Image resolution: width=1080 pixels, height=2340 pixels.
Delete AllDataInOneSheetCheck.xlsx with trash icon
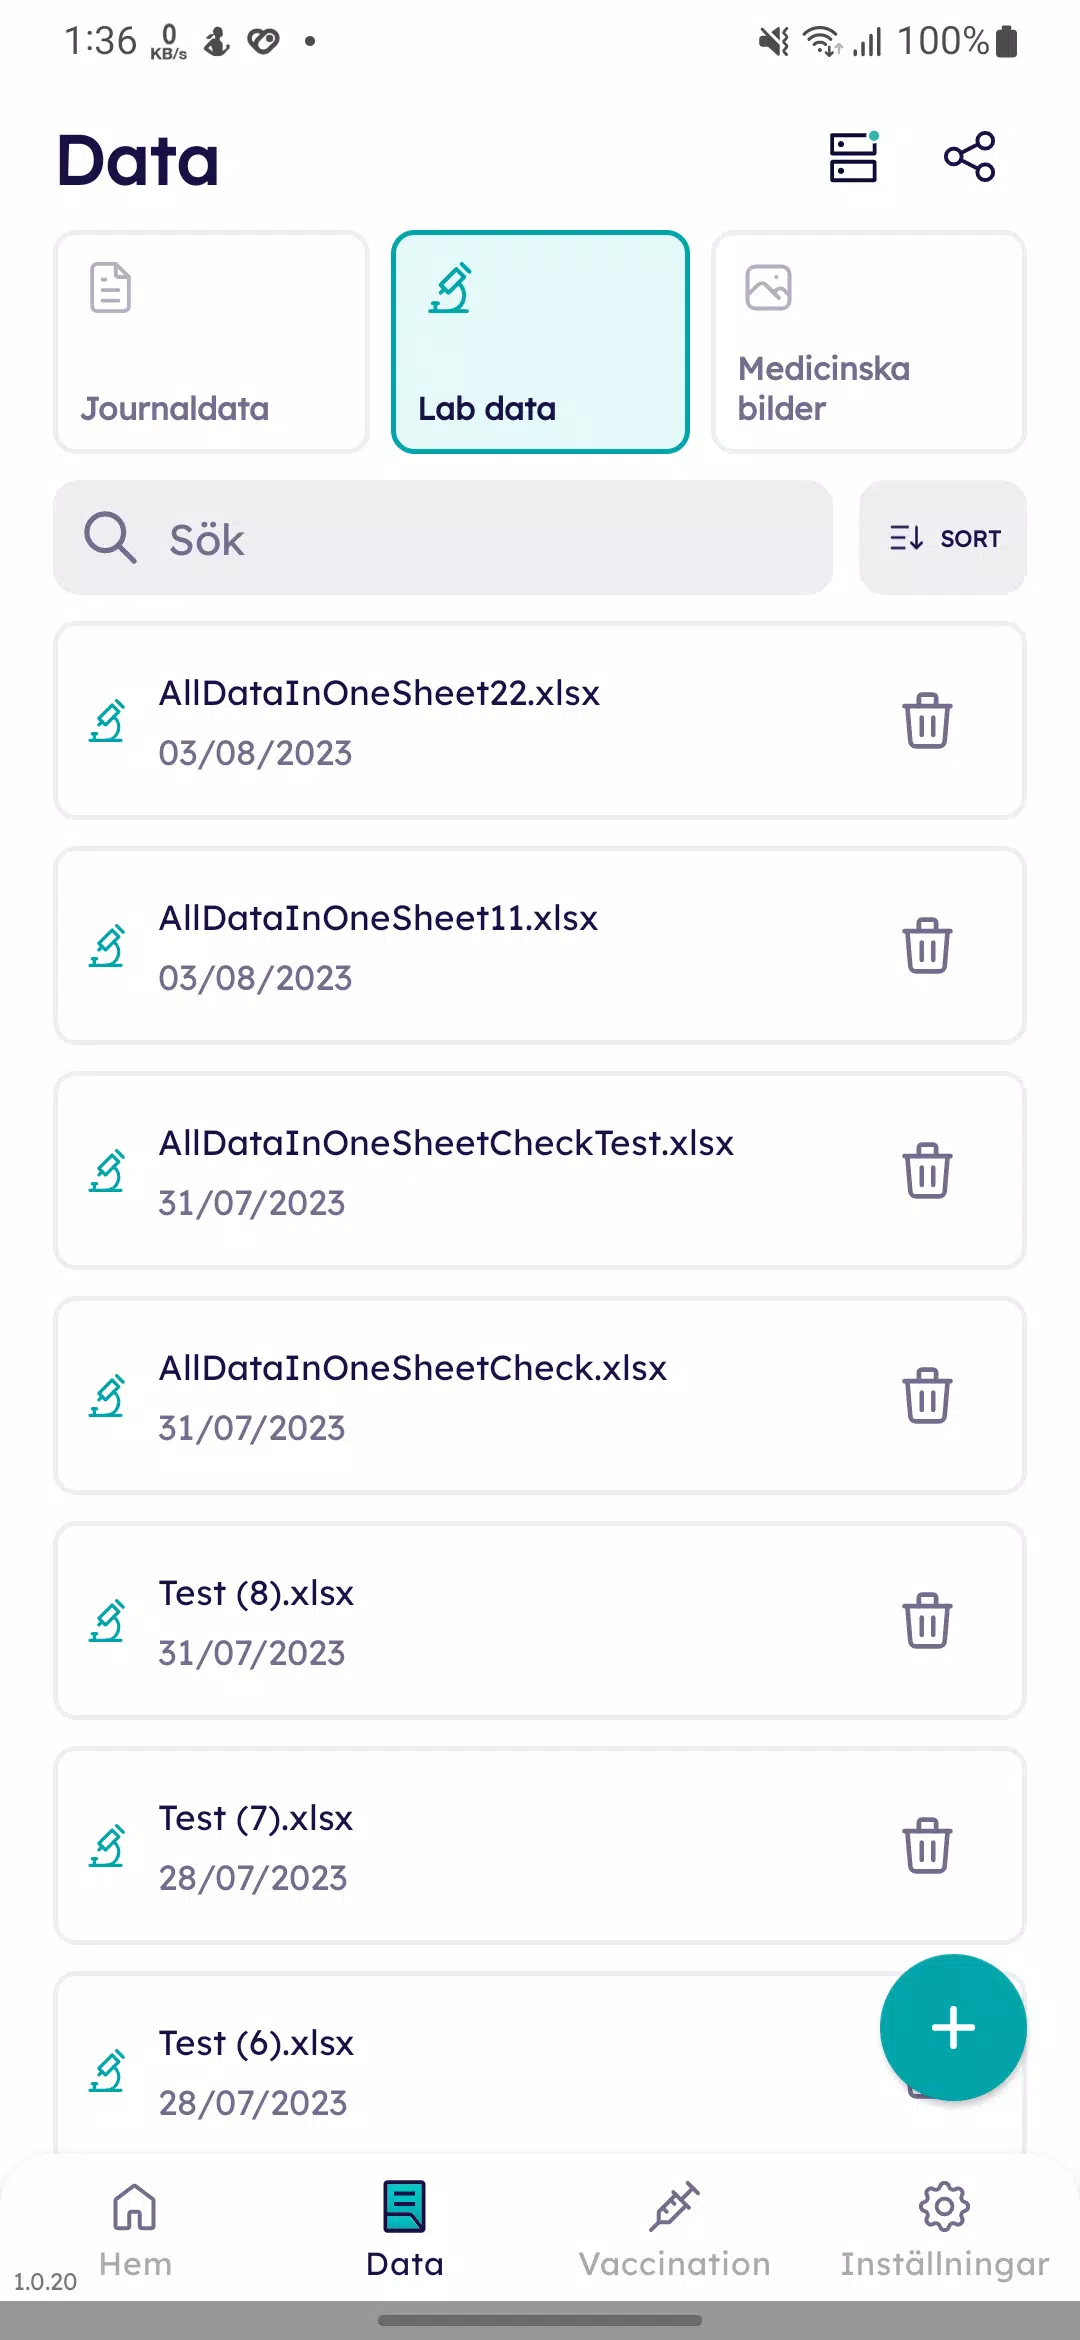tap(927, 1395)
